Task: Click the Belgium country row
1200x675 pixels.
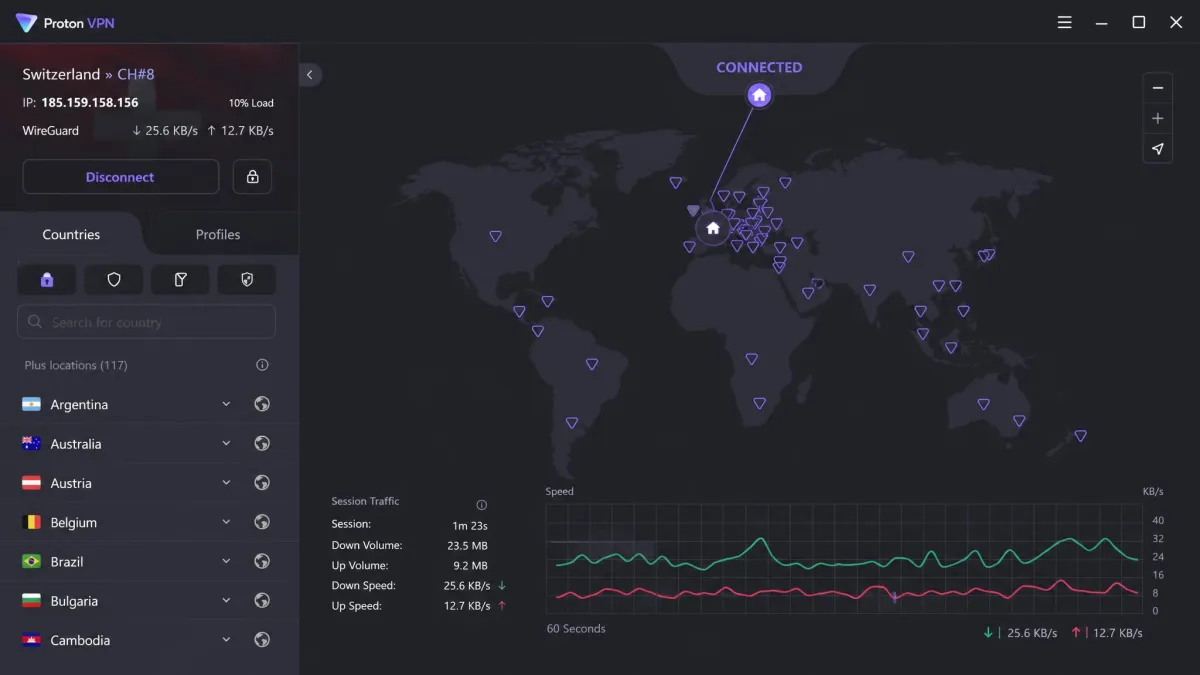Action: coord(149,522)
